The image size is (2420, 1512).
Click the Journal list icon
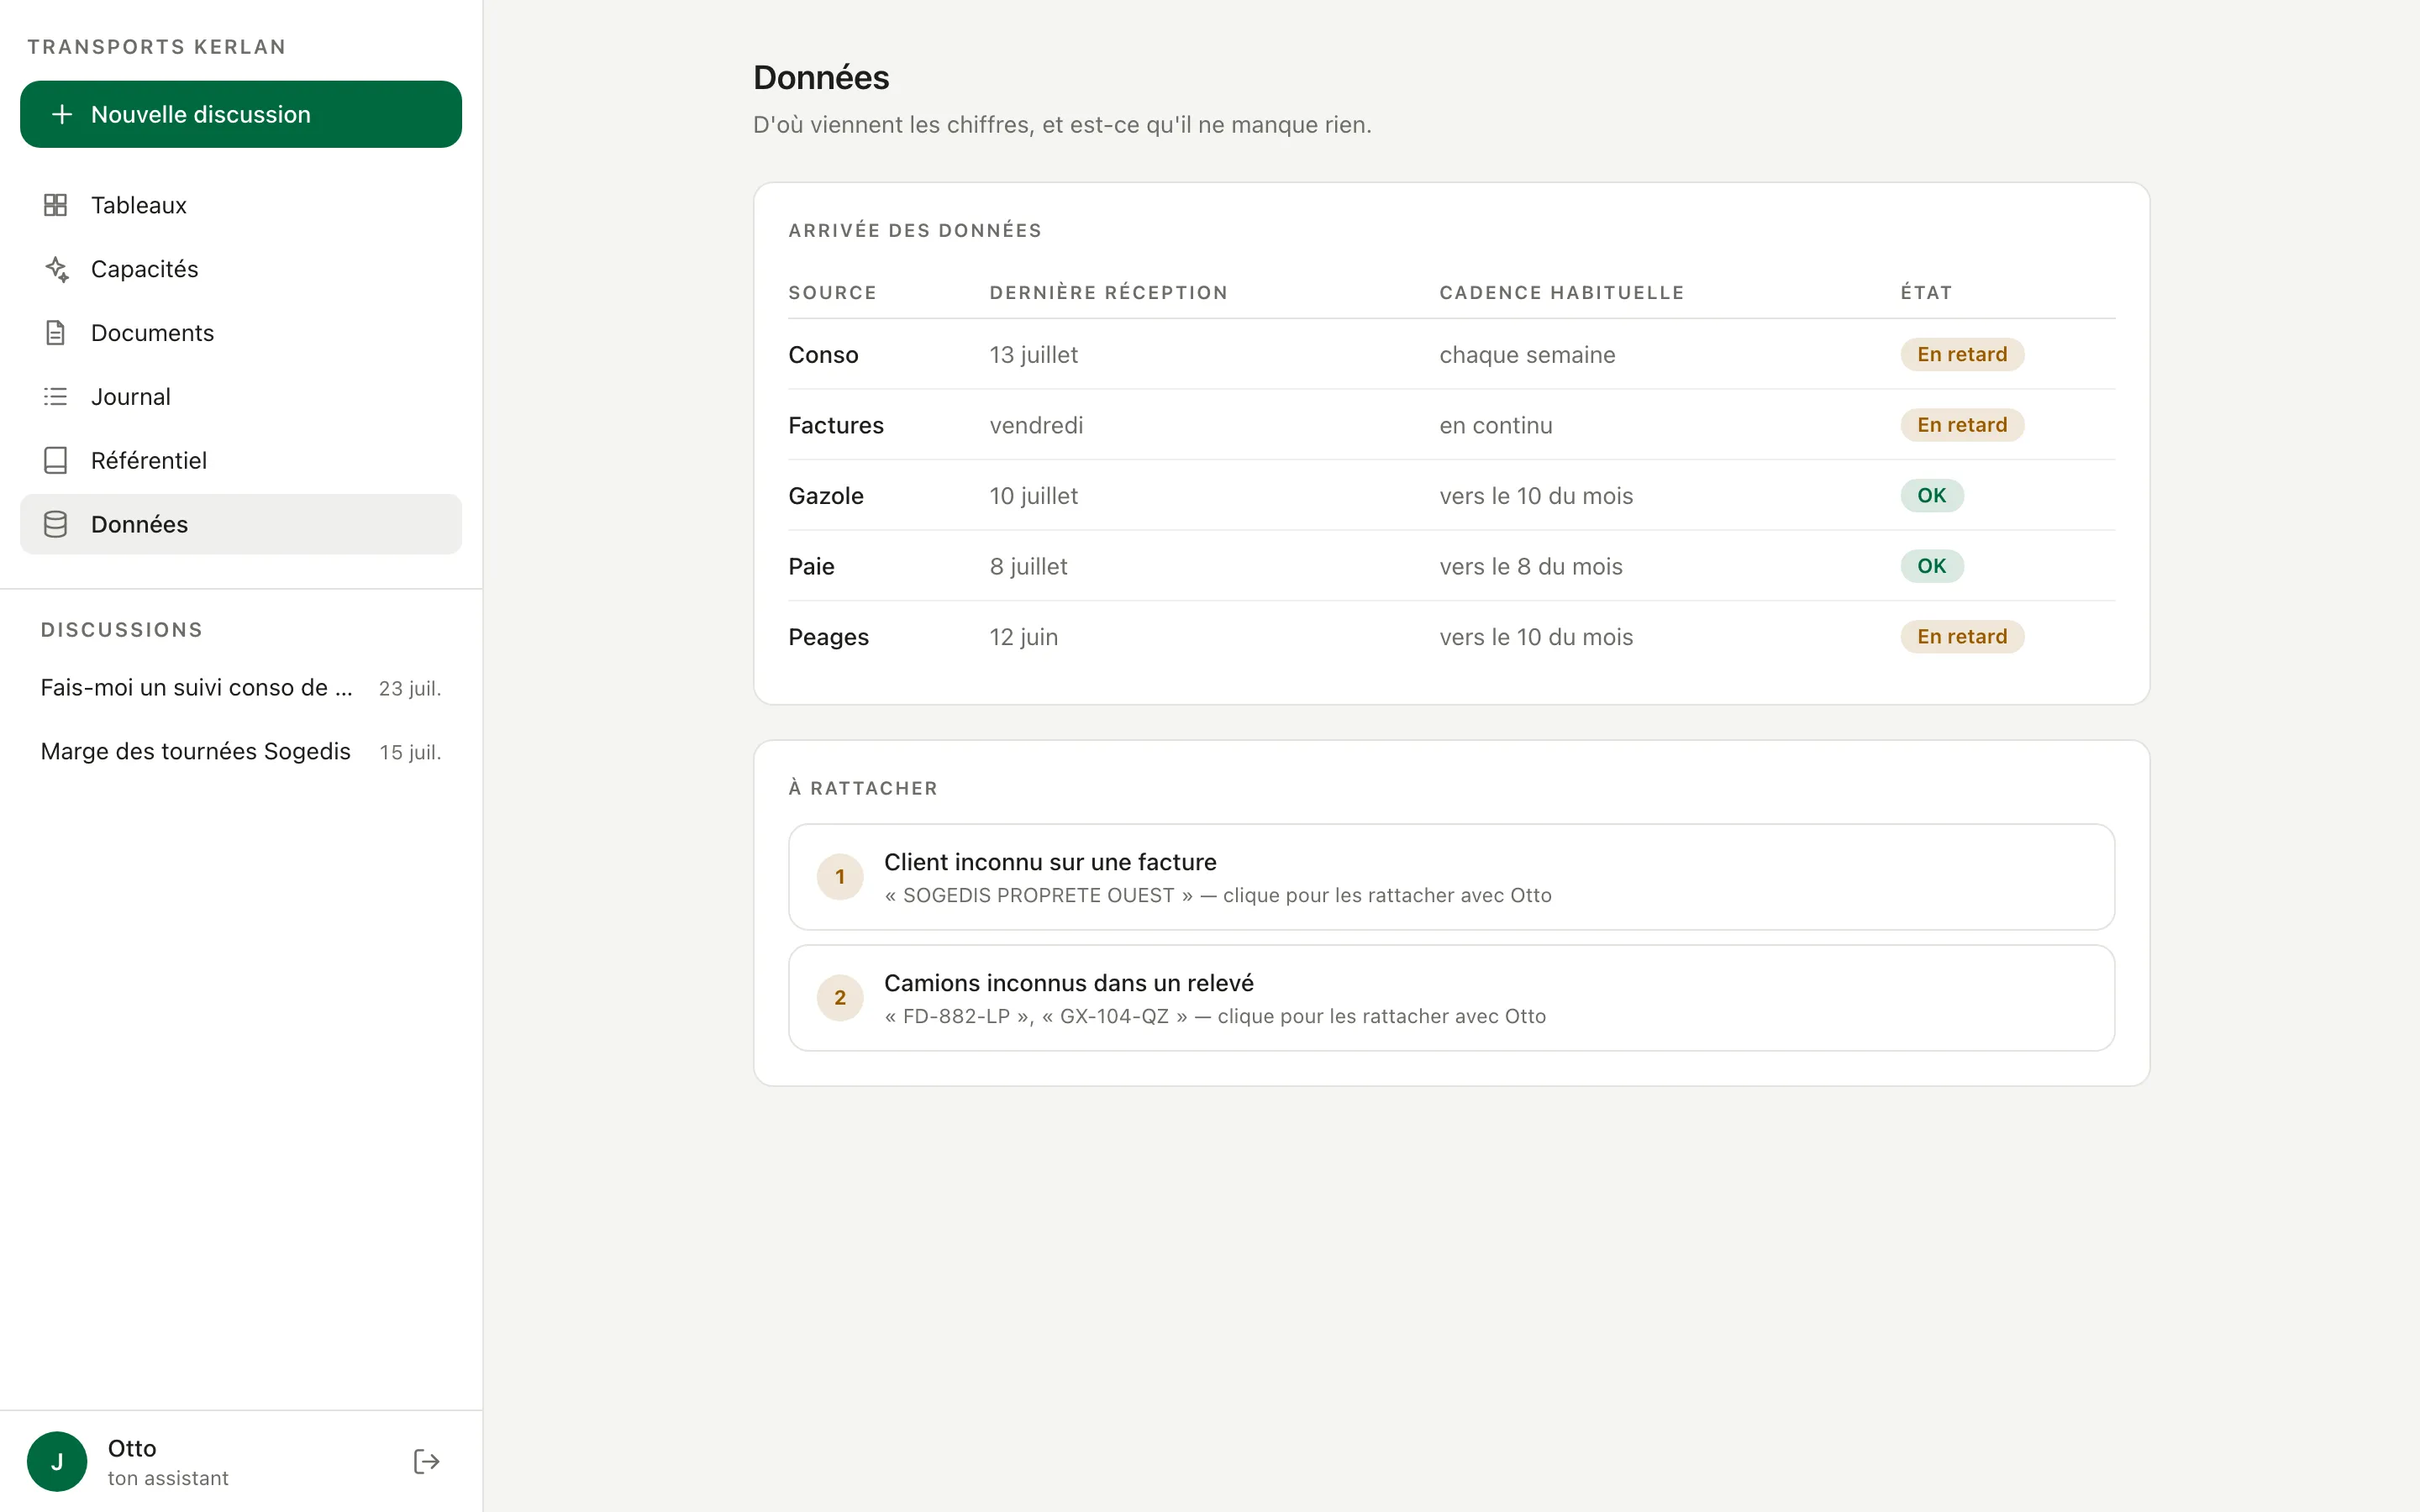click(56, 397)
